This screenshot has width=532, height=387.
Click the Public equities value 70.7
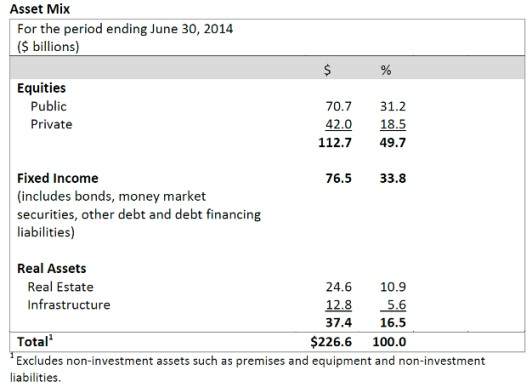tap(338, 107)
